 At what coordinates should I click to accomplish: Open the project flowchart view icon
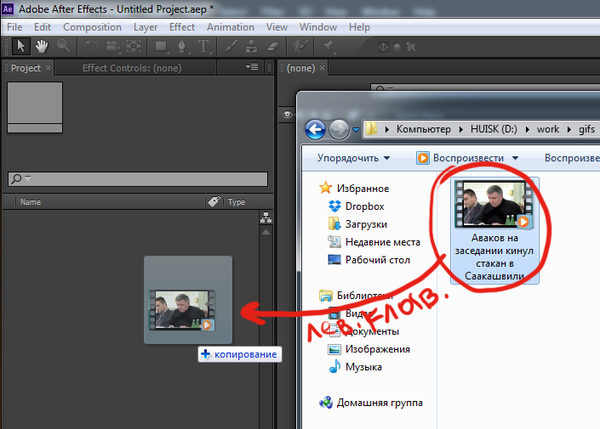tap(266, 218)
